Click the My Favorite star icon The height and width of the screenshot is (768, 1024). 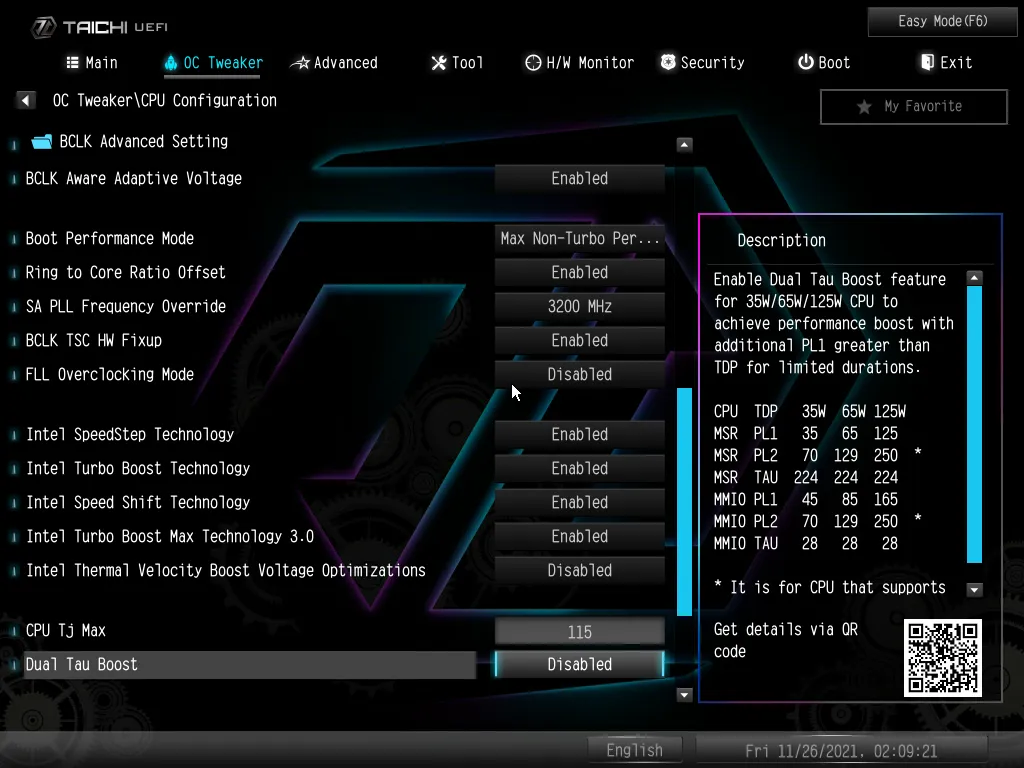[864, 106]
